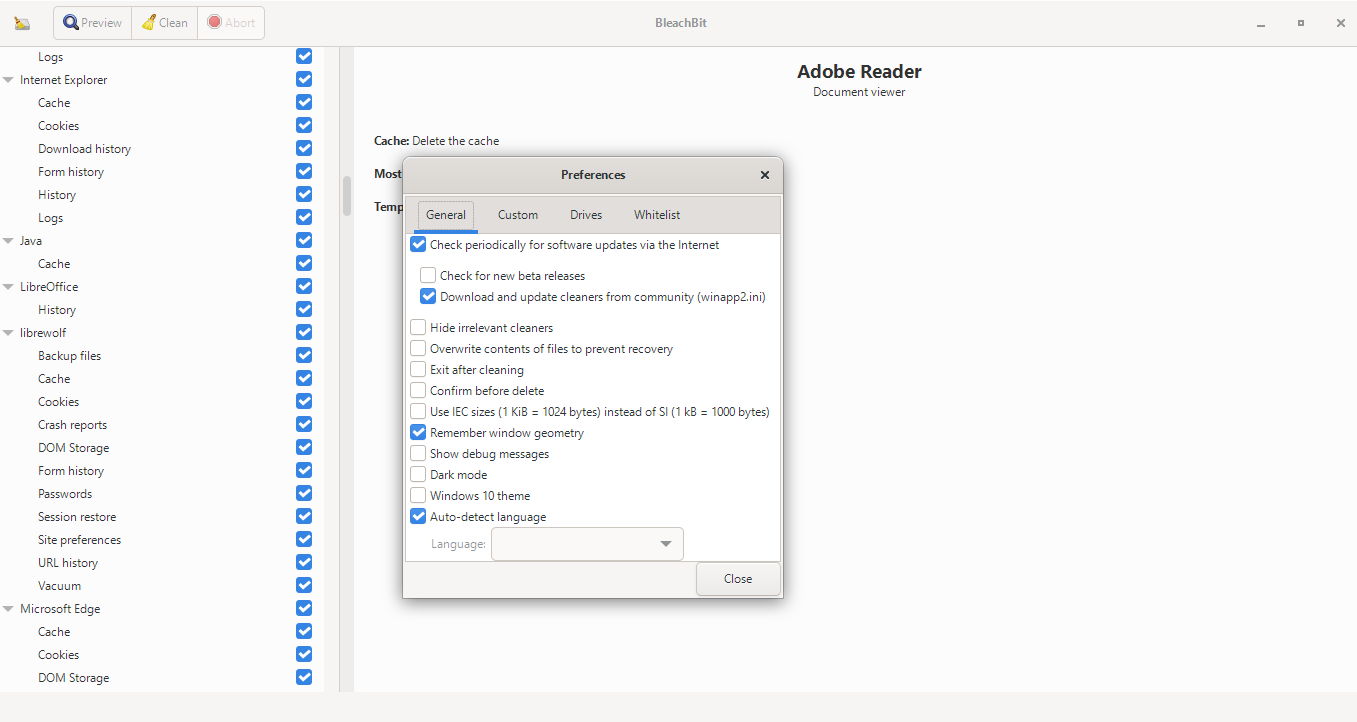The width and height of the screenshot is (1357, 722).
Task: Click the 'Cache: Delete the cache' description
Action: coord(436,141)
